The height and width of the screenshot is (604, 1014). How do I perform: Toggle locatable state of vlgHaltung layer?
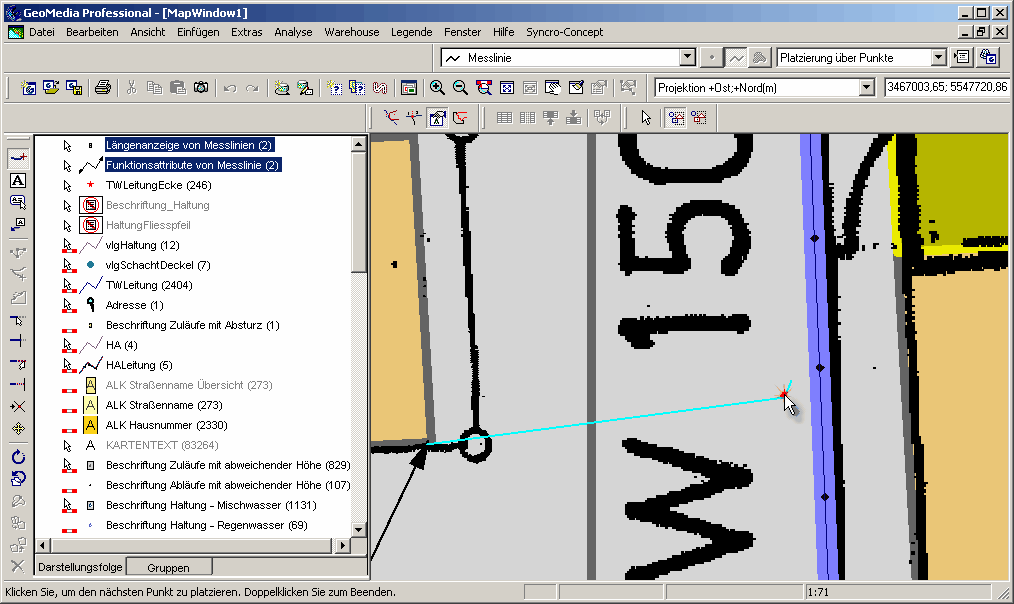click(68, 245)
